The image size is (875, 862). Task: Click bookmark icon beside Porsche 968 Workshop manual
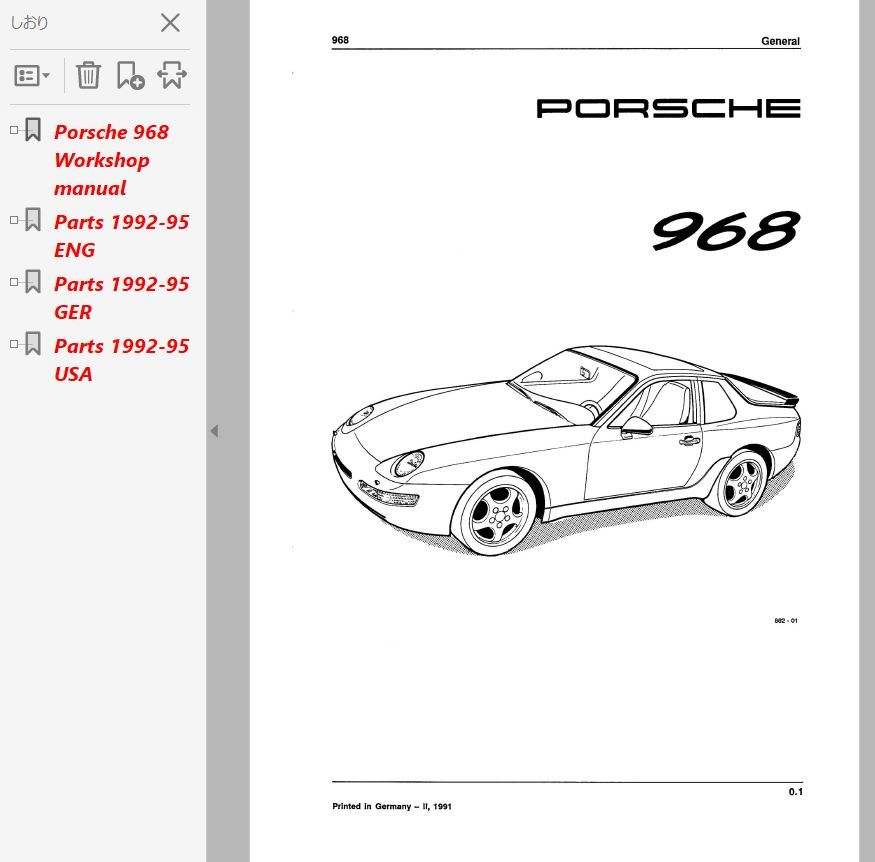[x=33, y=129]
